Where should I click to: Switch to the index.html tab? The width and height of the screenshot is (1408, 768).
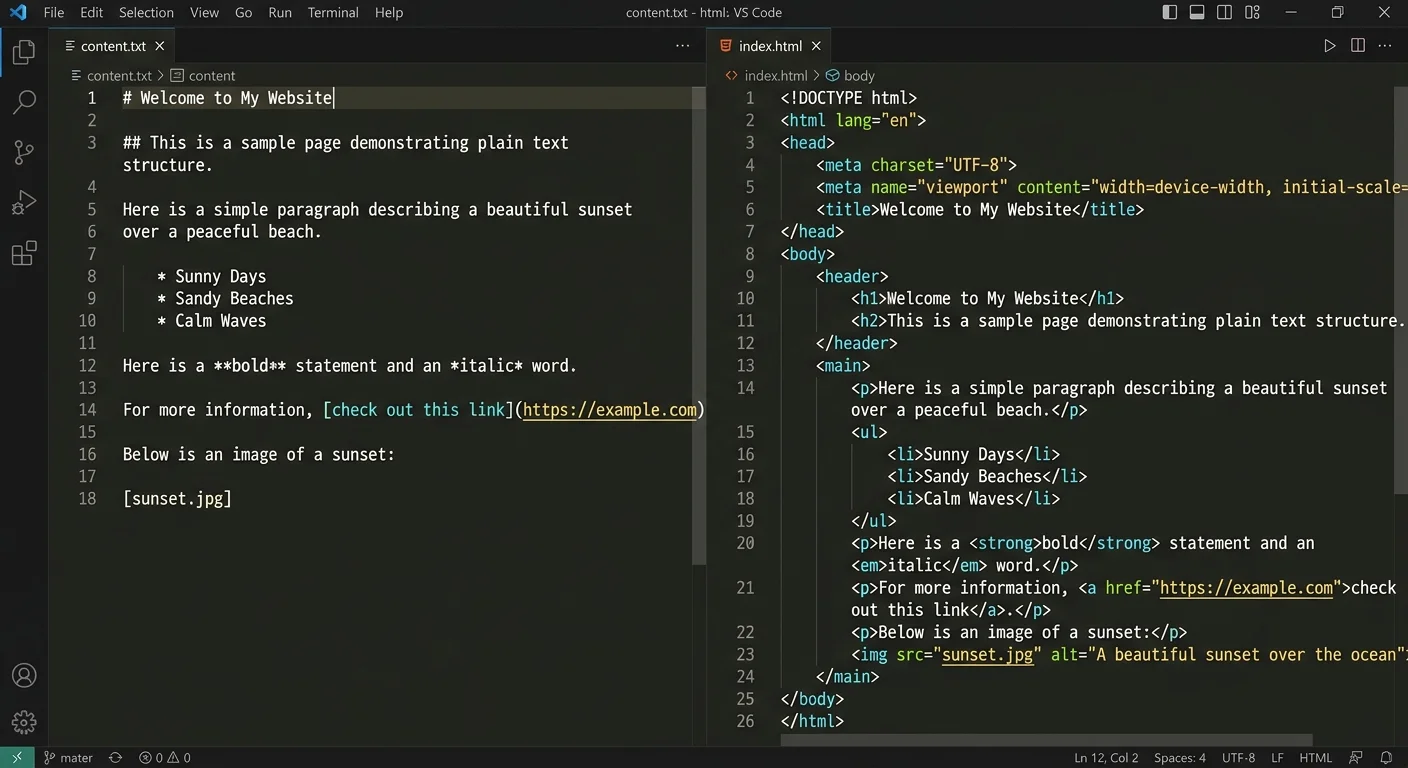click(x=770, y=46)
